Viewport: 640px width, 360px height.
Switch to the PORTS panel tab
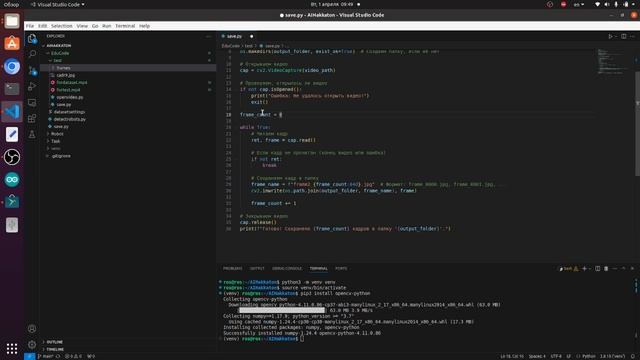pos(341,269)
